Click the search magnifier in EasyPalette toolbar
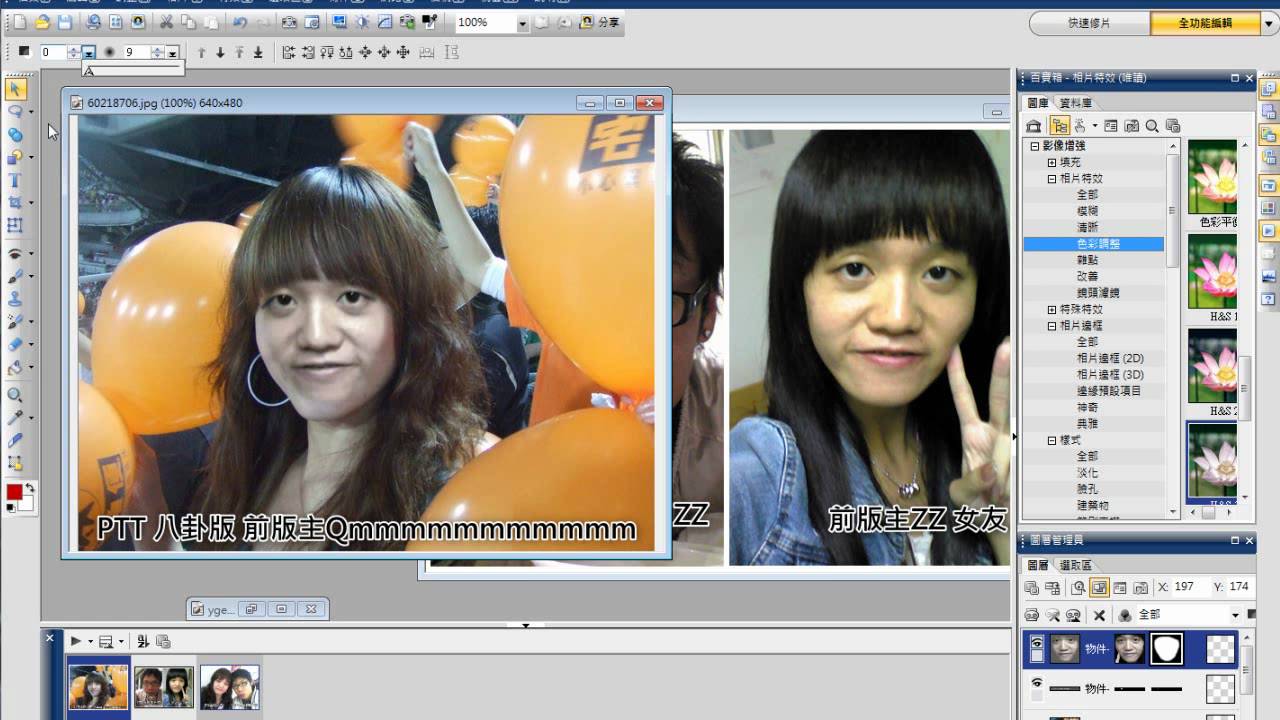Viewport: 1280px width, 720px height. [1152, 126]
